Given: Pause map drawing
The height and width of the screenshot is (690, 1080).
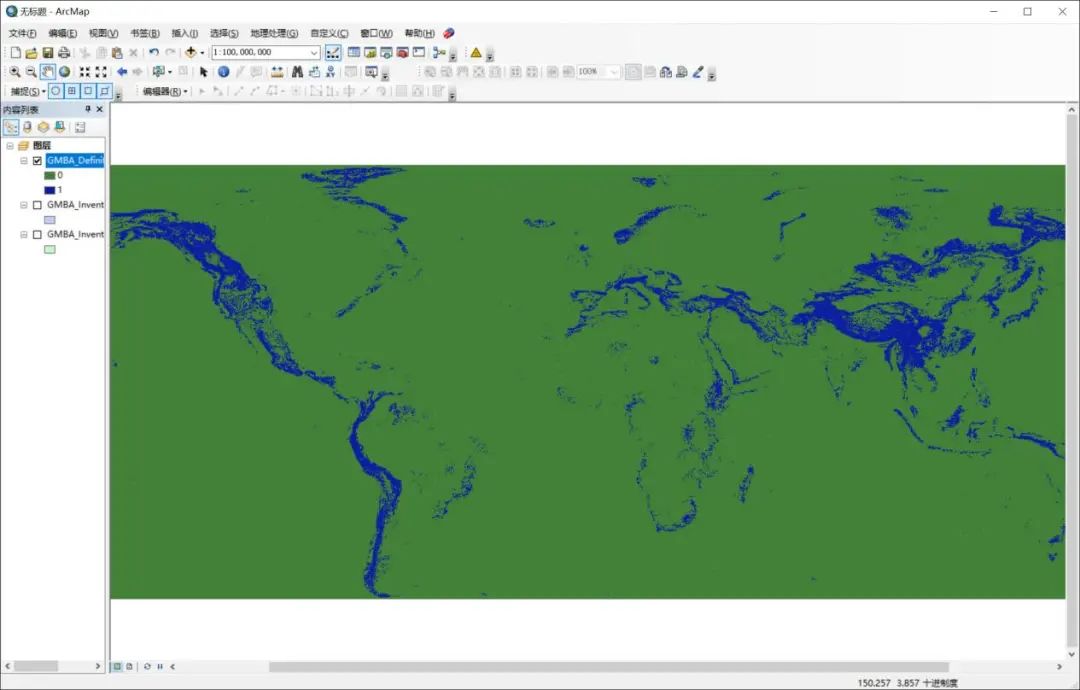Looking at the screenshot, I should (x=160, y=667).
